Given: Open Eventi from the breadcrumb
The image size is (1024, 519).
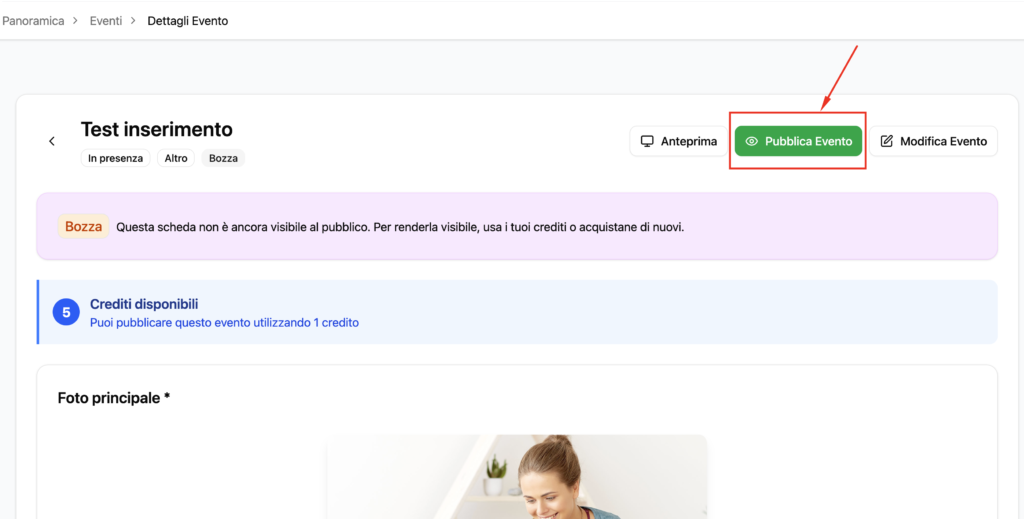Looking at the screenshot, I should [106, 20].
